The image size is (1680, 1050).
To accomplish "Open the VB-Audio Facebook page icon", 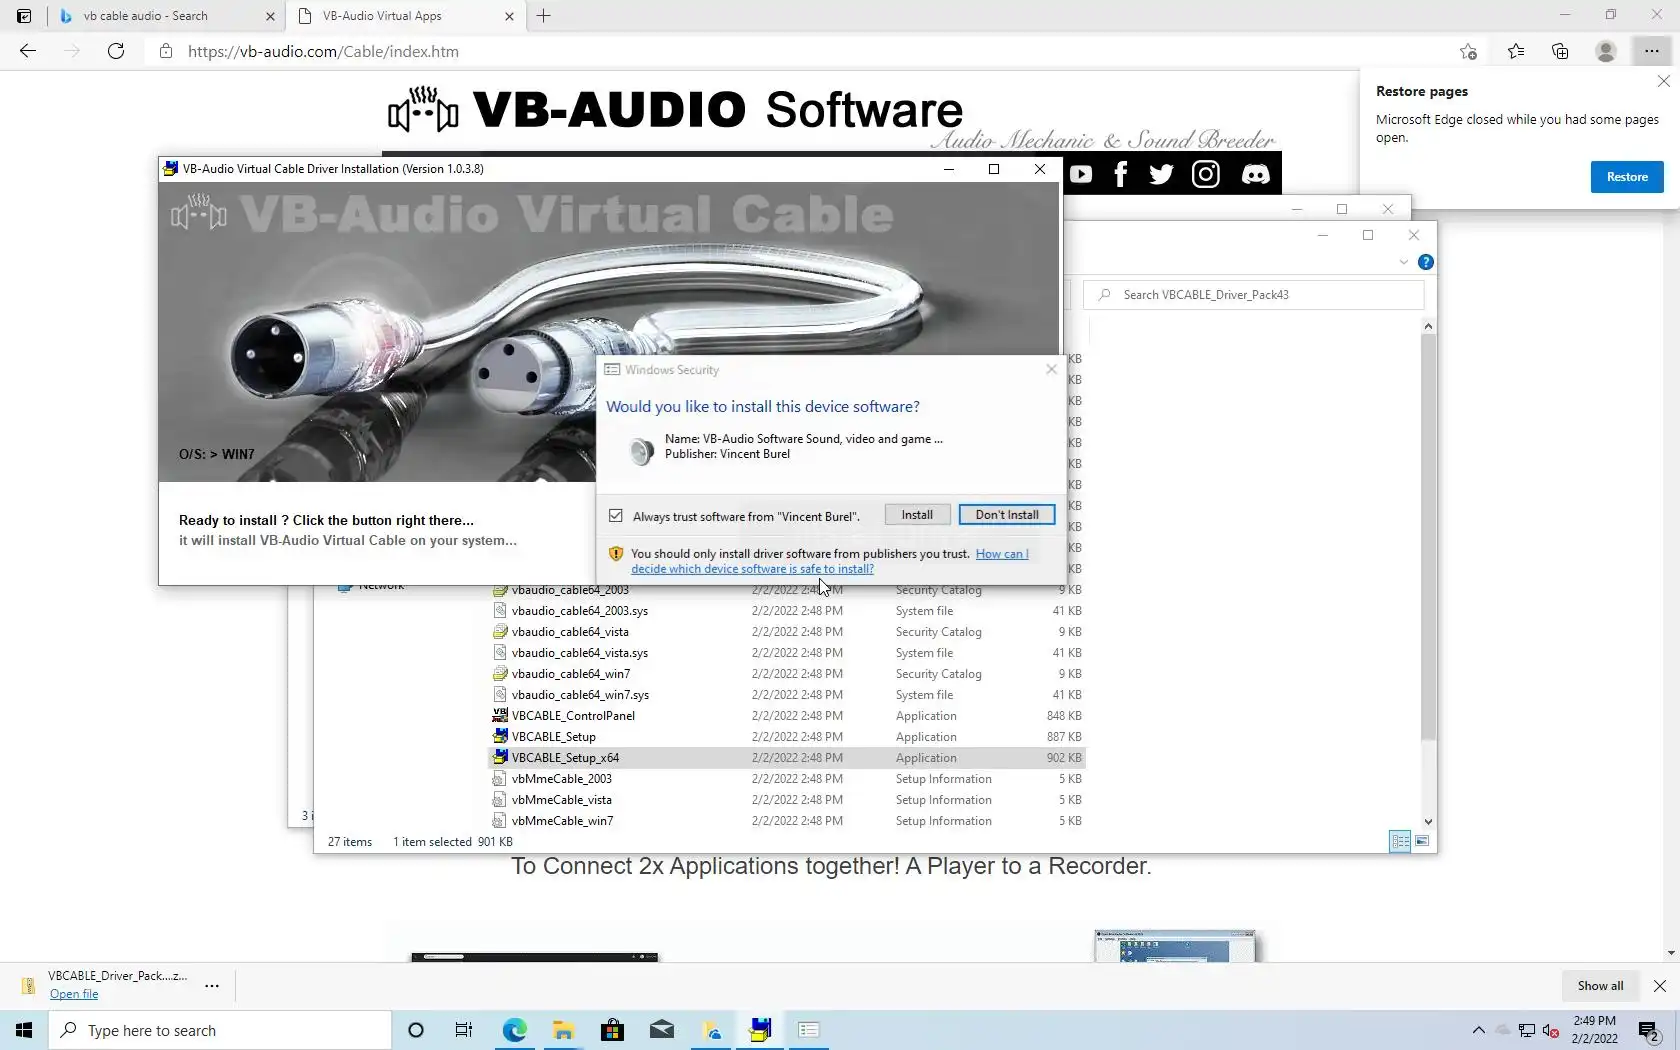I will 1121,174.
